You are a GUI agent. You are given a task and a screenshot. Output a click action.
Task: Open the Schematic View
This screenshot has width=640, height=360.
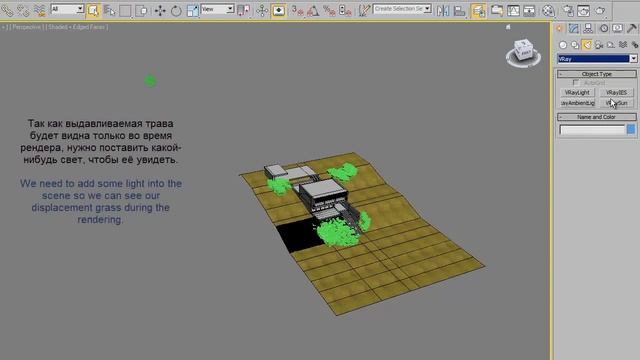click(x=529, y=11)
